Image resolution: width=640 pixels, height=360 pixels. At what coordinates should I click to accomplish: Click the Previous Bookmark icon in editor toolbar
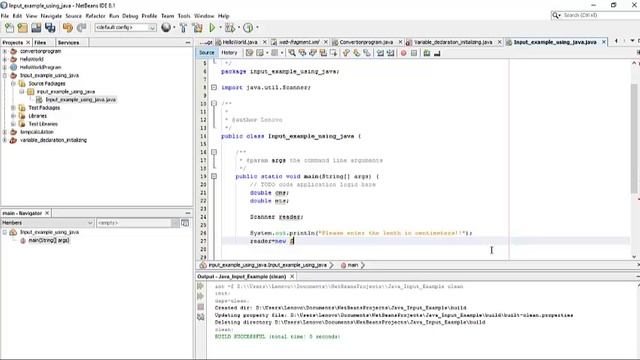[346, 53]
